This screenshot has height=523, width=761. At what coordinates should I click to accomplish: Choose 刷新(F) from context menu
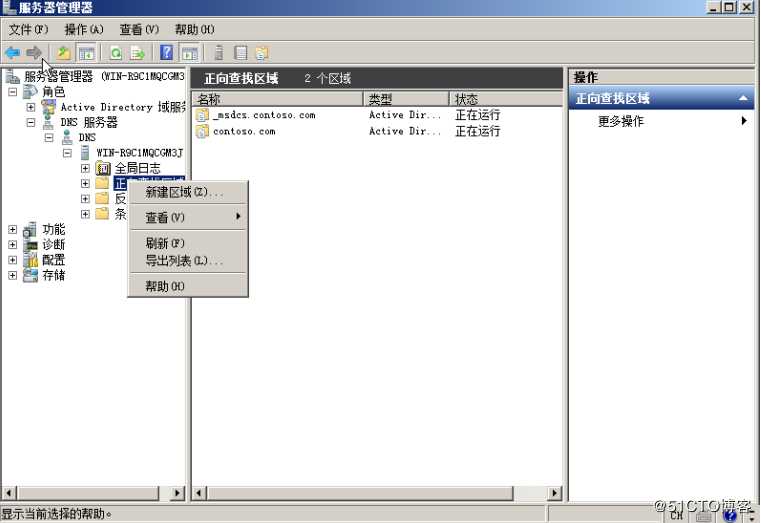188,243
